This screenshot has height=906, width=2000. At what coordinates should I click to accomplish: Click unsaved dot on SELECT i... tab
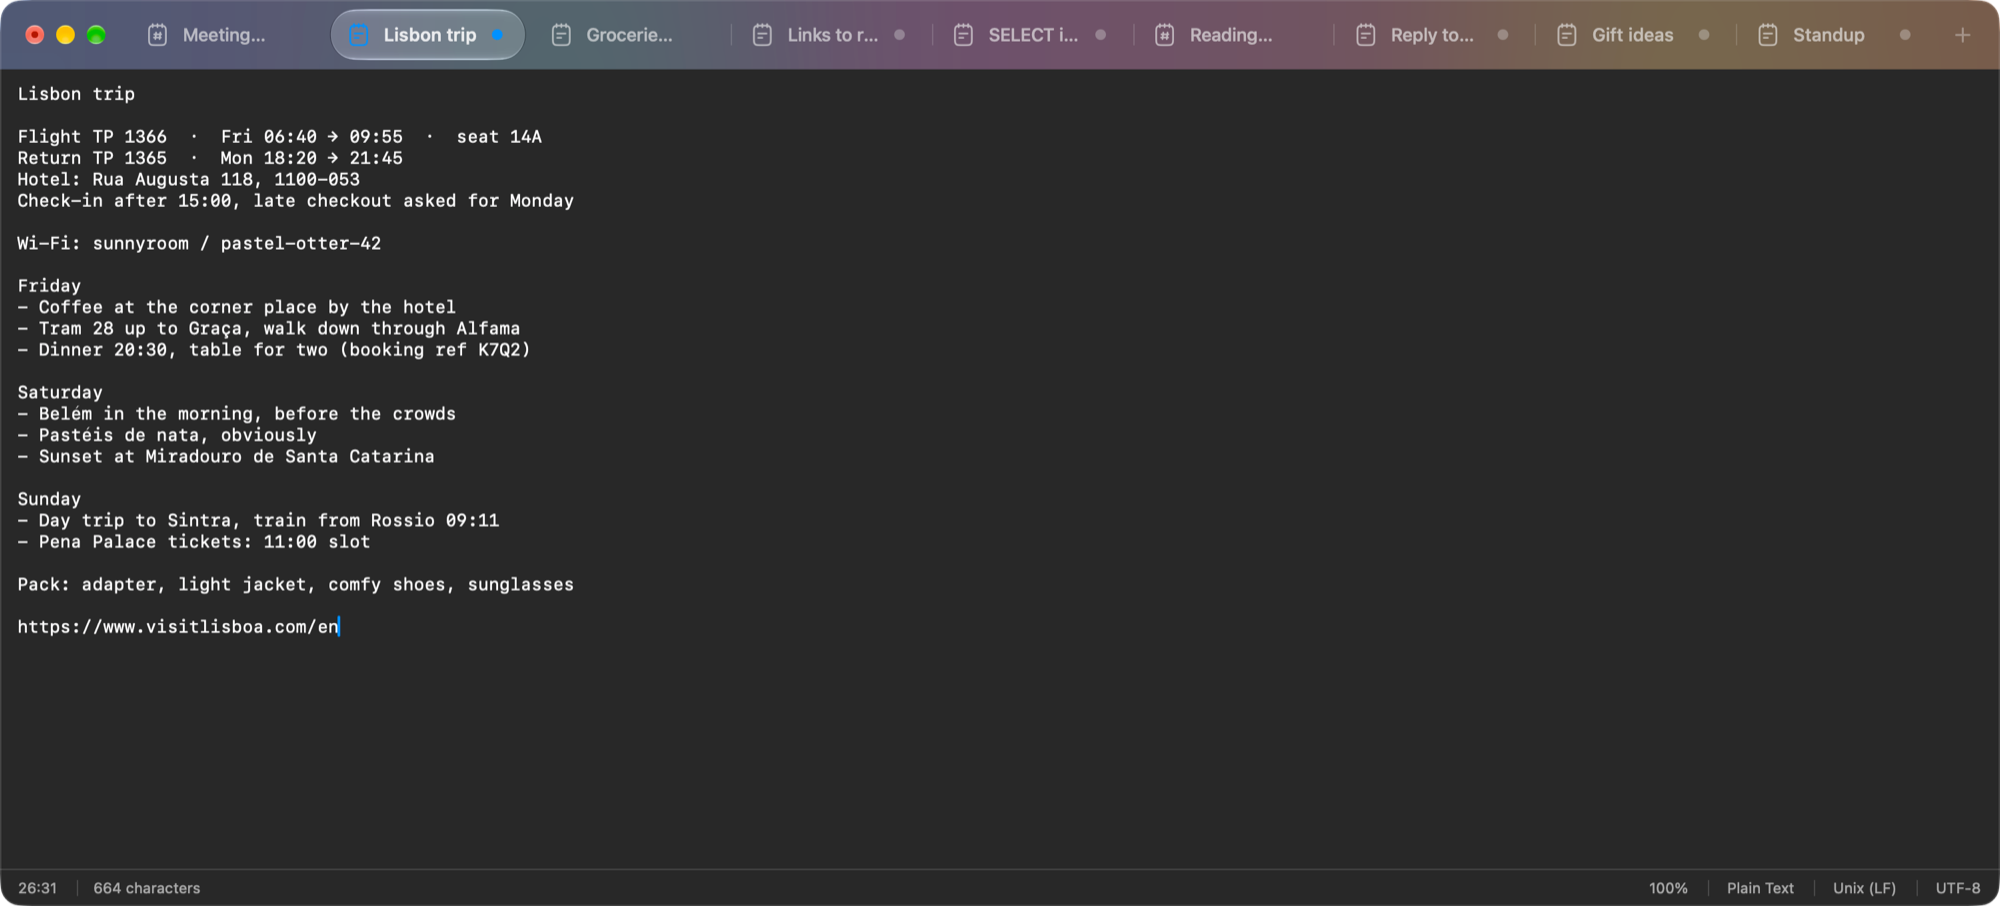tap(1100, 35)
